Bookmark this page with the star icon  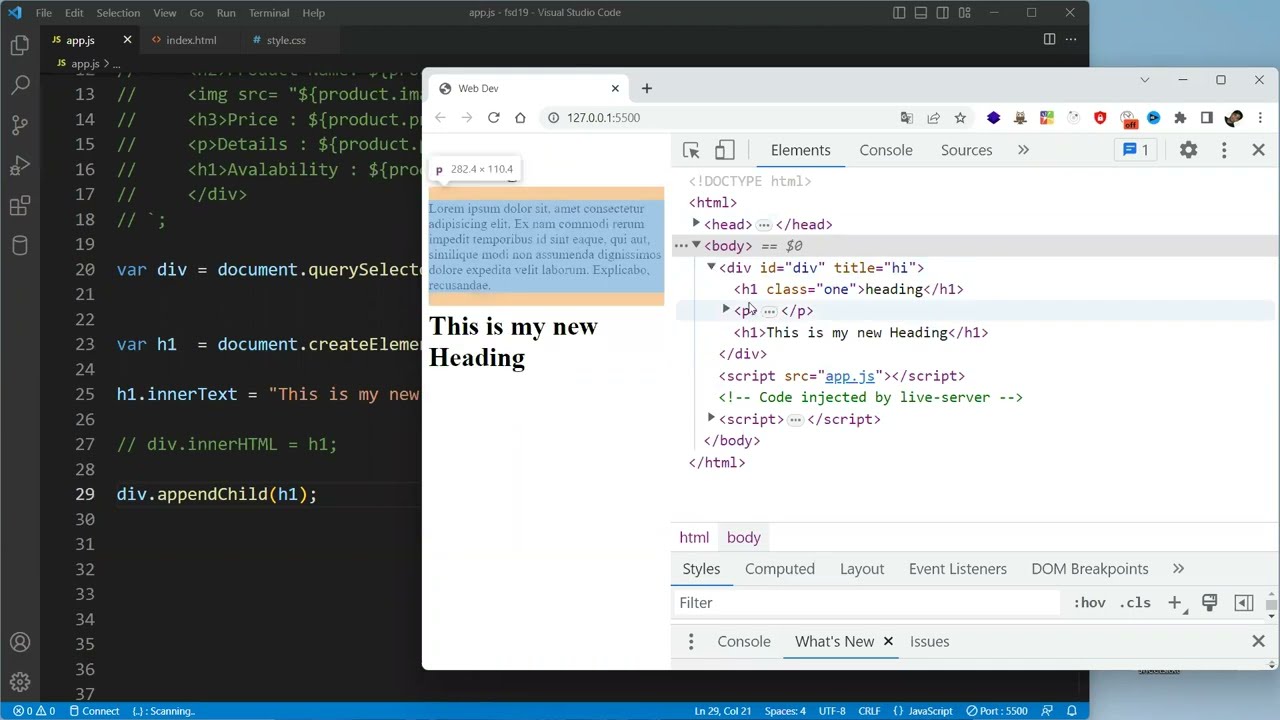tap(960, 118)
